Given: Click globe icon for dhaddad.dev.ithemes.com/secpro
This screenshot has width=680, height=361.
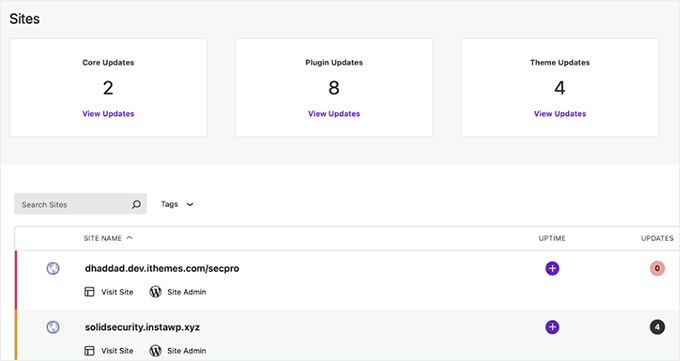Looking at the screenshot, I should (x=53, y=269).
